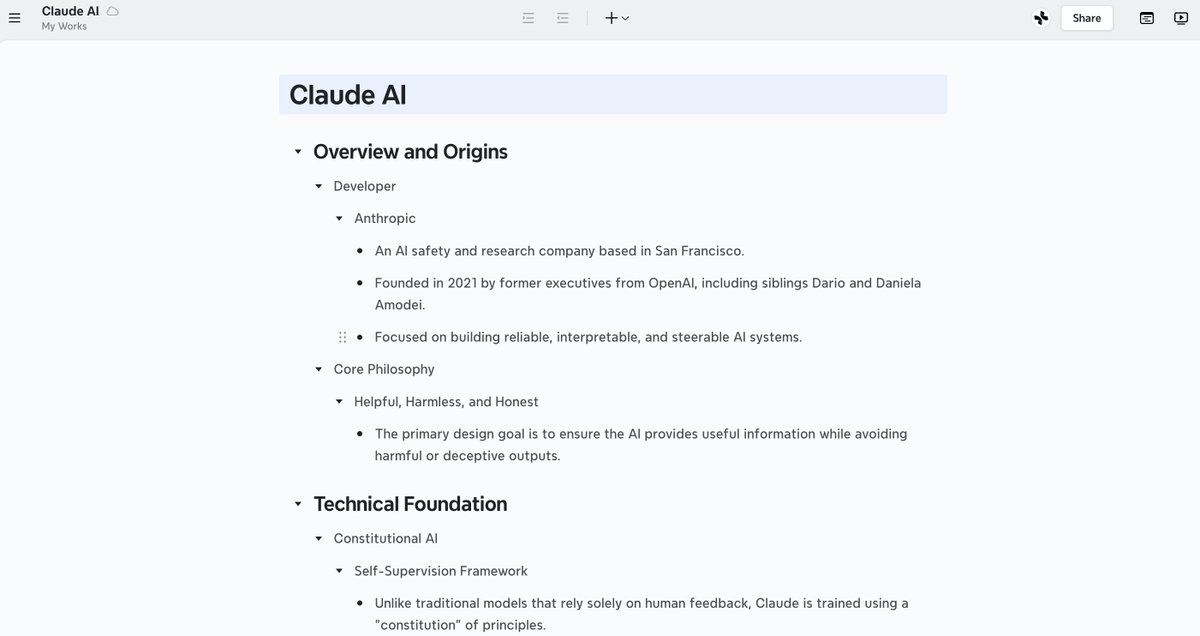Collapse the Core Philosophy node
The height and width of the screenshot is (636, 1200).
coord(319,369)
